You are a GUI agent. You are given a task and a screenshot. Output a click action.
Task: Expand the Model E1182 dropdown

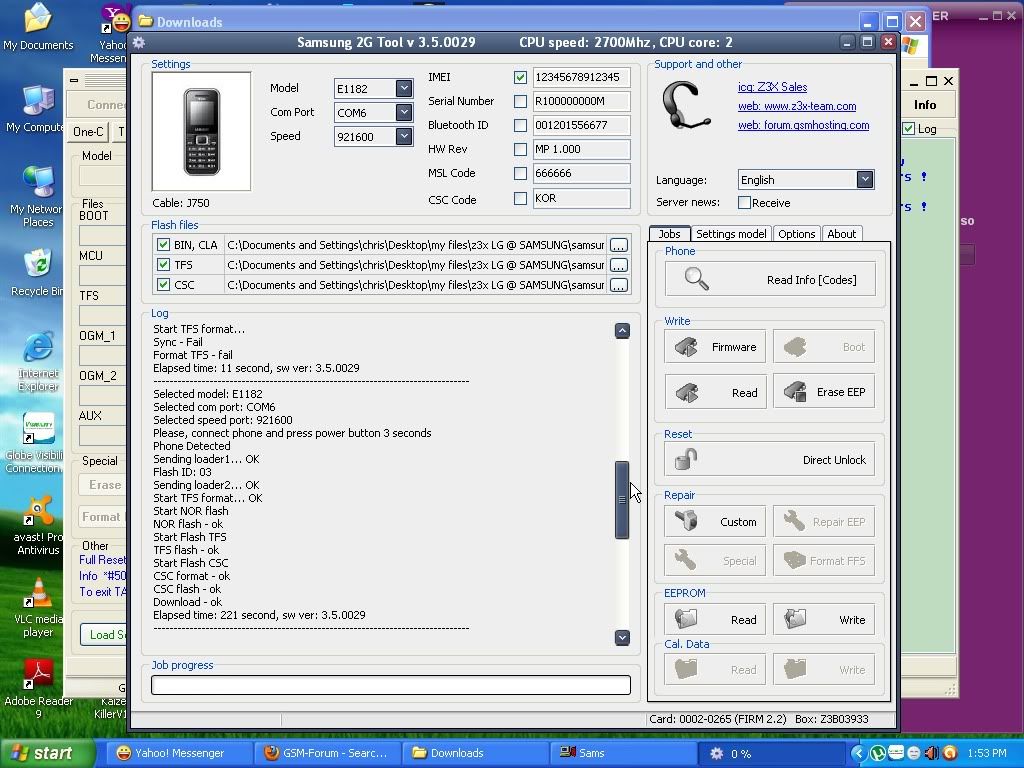pos(404,88)
